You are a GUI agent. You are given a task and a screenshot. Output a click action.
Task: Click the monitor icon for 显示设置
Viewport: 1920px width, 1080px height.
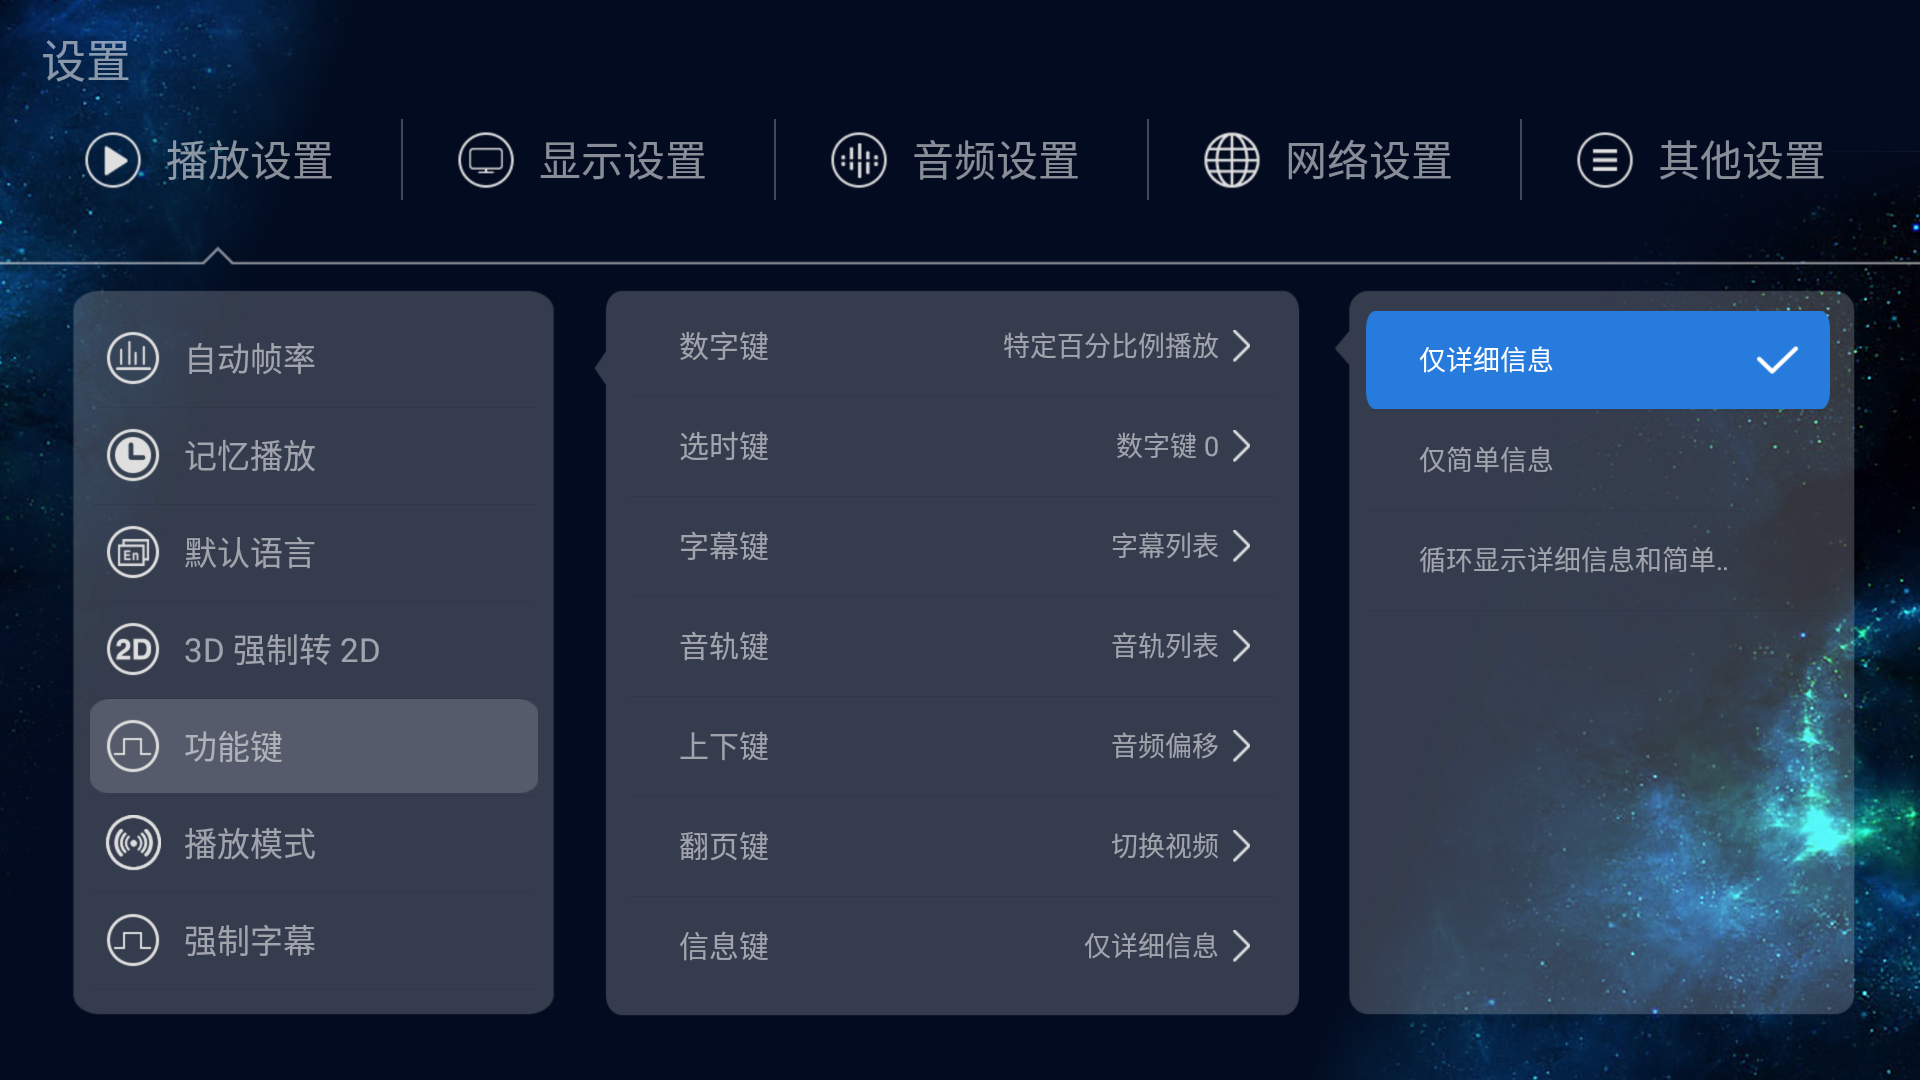486,160
